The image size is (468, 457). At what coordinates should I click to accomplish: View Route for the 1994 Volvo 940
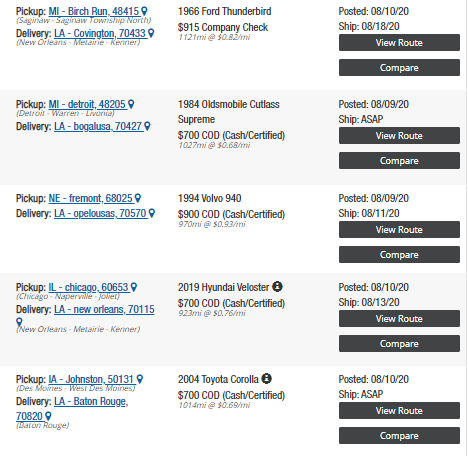point(399,230)
